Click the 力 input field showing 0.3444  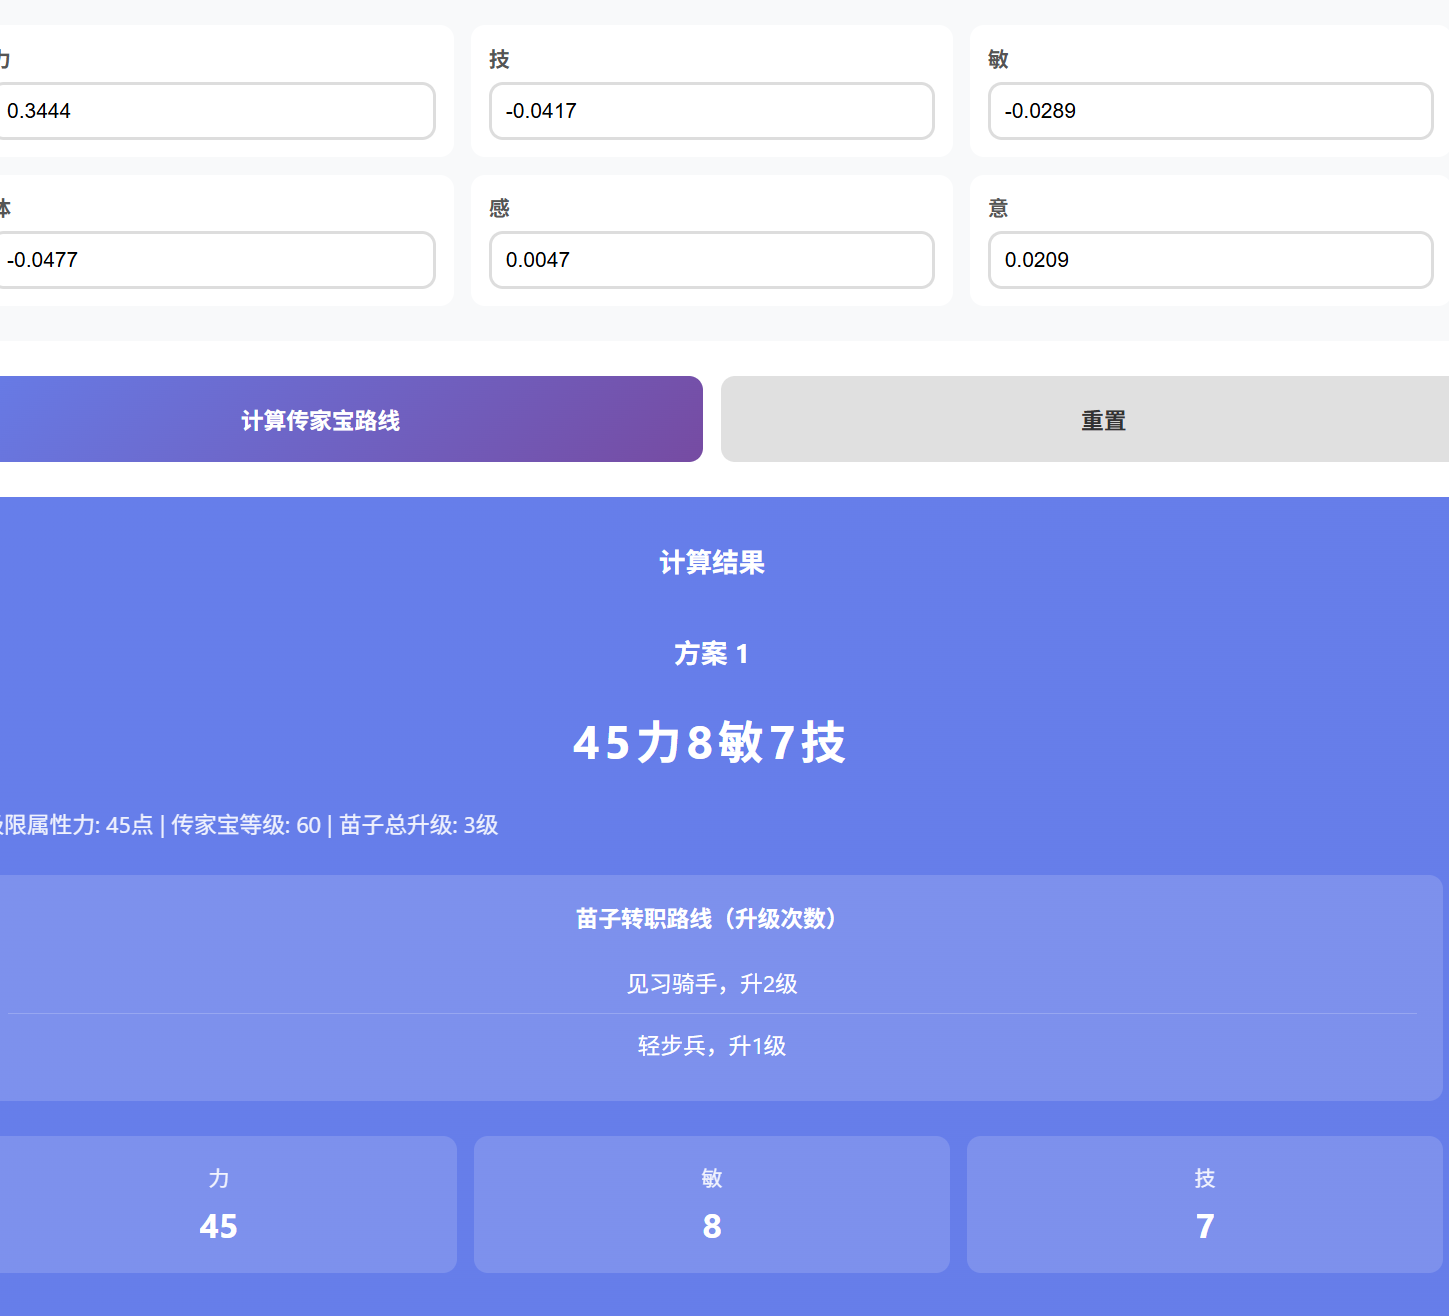point(215,111)
